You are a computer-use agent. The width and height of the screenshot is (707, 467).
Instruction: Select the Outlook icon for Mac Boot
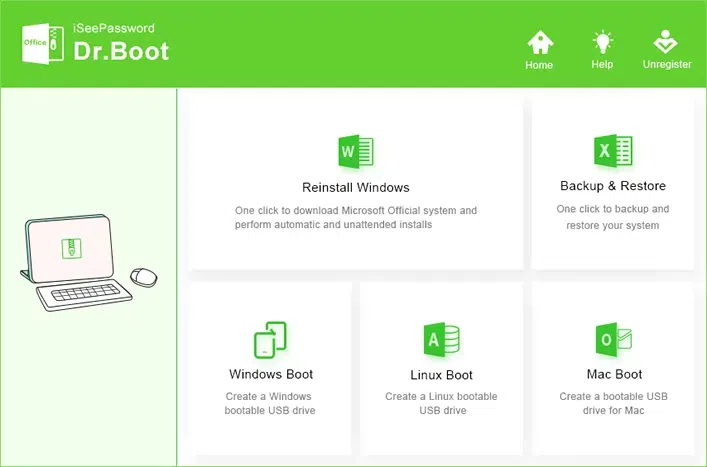613,340
